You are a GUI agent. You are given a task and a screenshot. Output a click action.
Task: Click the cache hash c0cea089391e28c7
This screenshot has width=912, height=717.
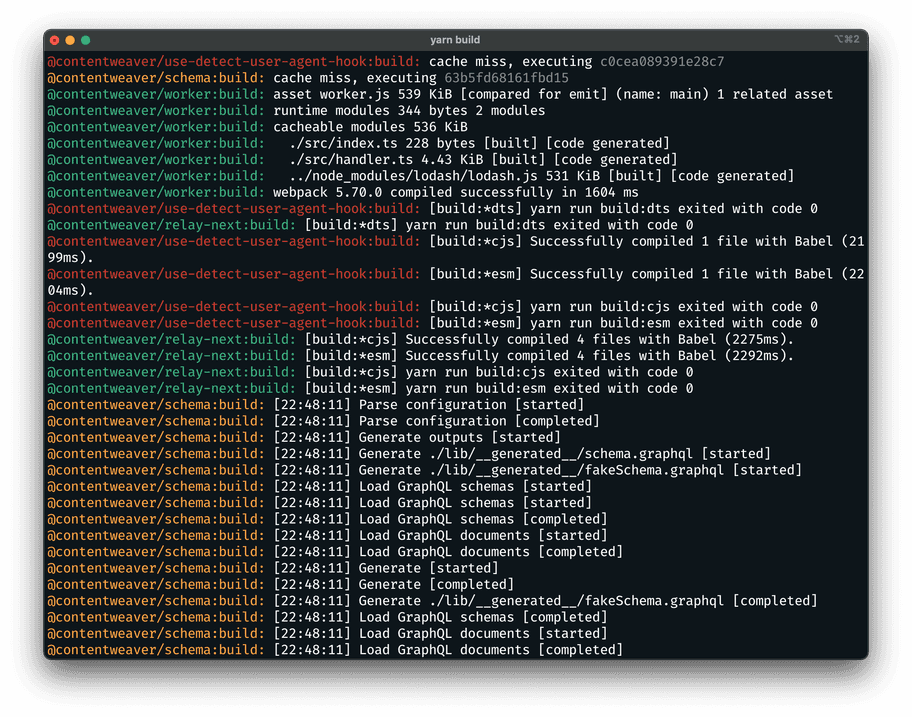pos(662,62)
